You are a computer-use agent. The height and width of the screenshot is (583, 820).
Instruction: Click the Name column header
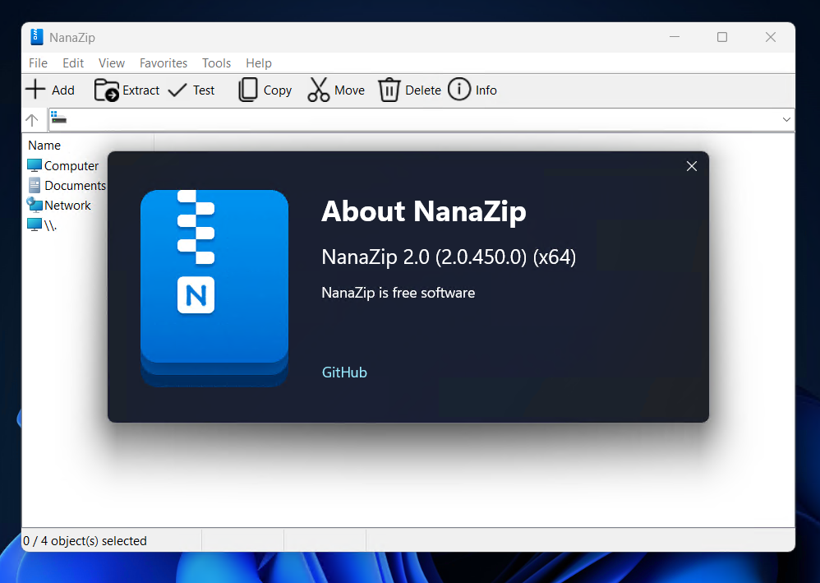(45, 145)
